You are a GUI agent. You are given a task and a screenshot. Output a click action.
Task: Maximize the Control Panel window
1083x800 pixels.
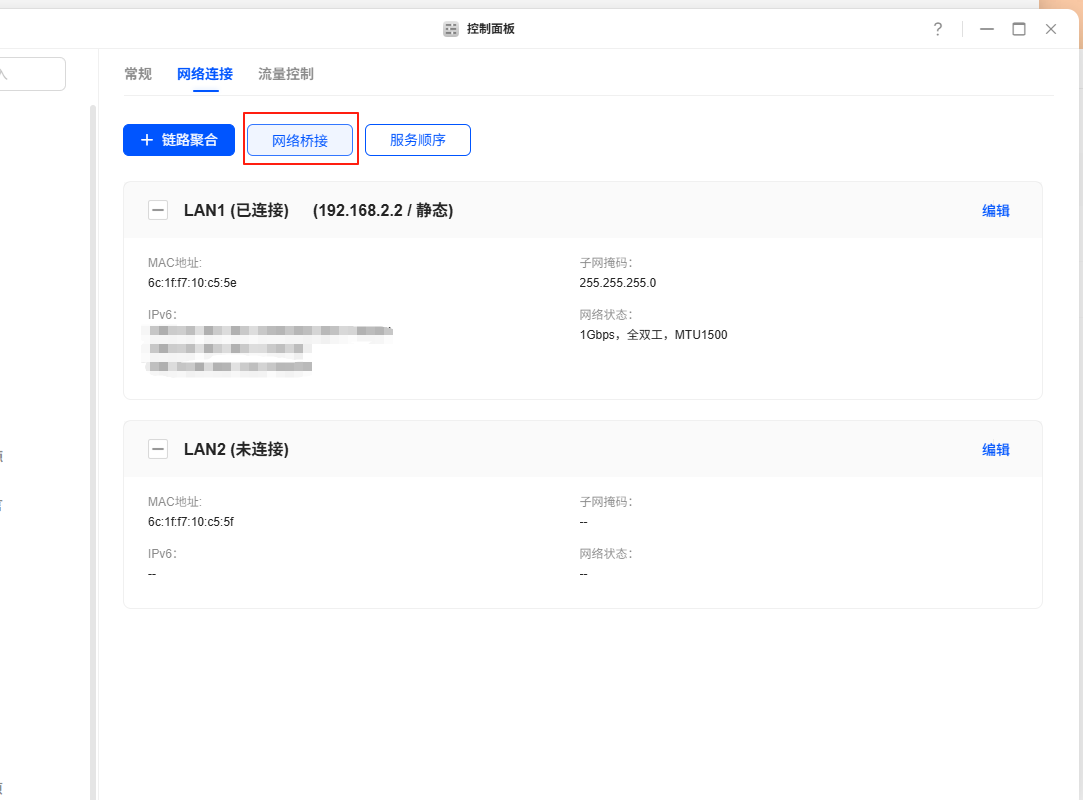[1019, 29]
